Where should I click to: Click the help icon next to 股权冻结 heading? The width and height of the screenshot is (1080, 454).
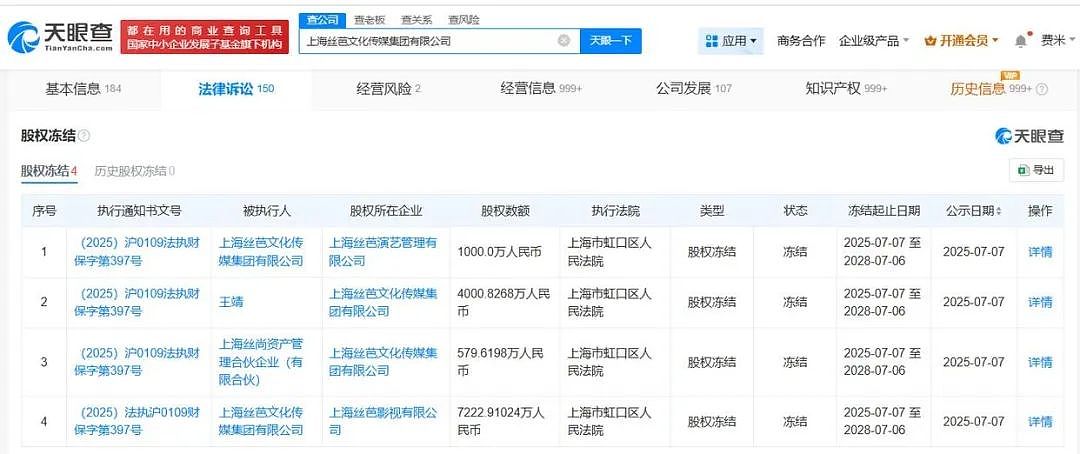click(x=84, y=136)
